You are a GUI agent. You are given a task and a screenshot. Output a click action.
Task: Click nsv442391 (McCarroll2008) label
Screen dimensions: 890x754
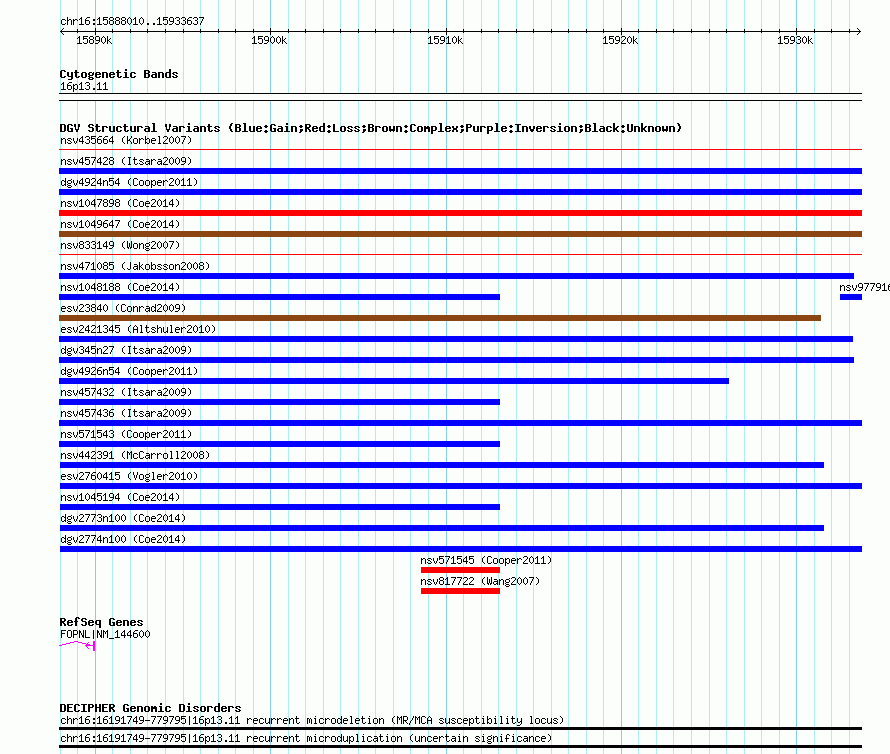(135, 455)
